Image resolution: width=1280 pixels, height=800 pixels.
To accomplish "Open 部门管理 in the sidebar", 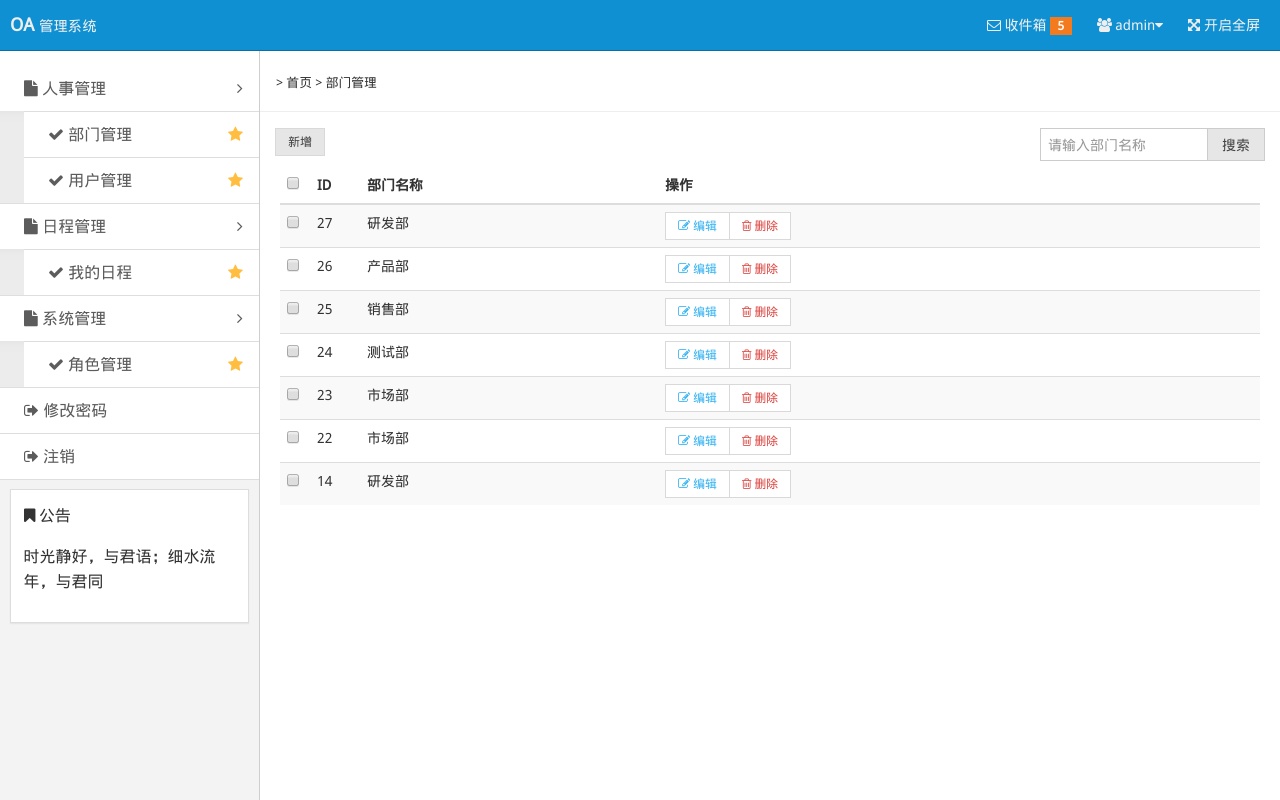I will coord(141,135).
